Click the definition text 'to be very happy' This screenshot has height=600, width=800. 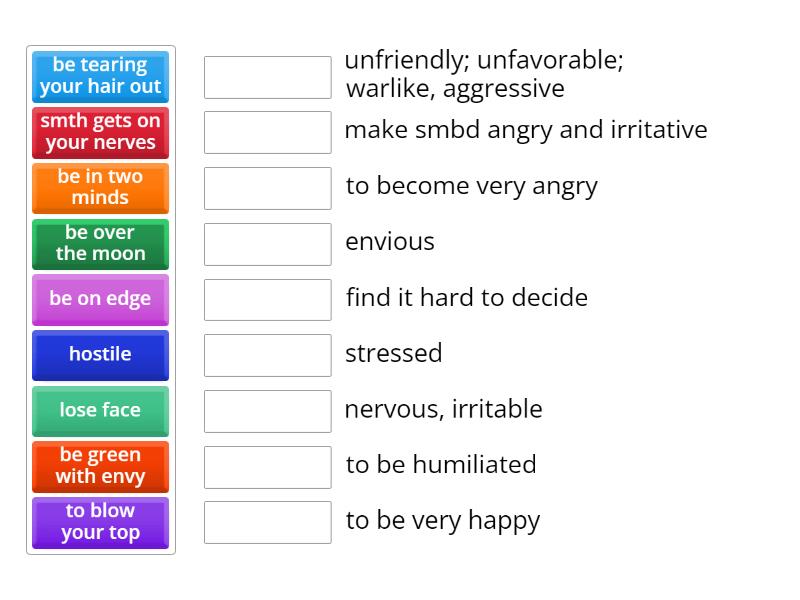[x=443, y=521]
